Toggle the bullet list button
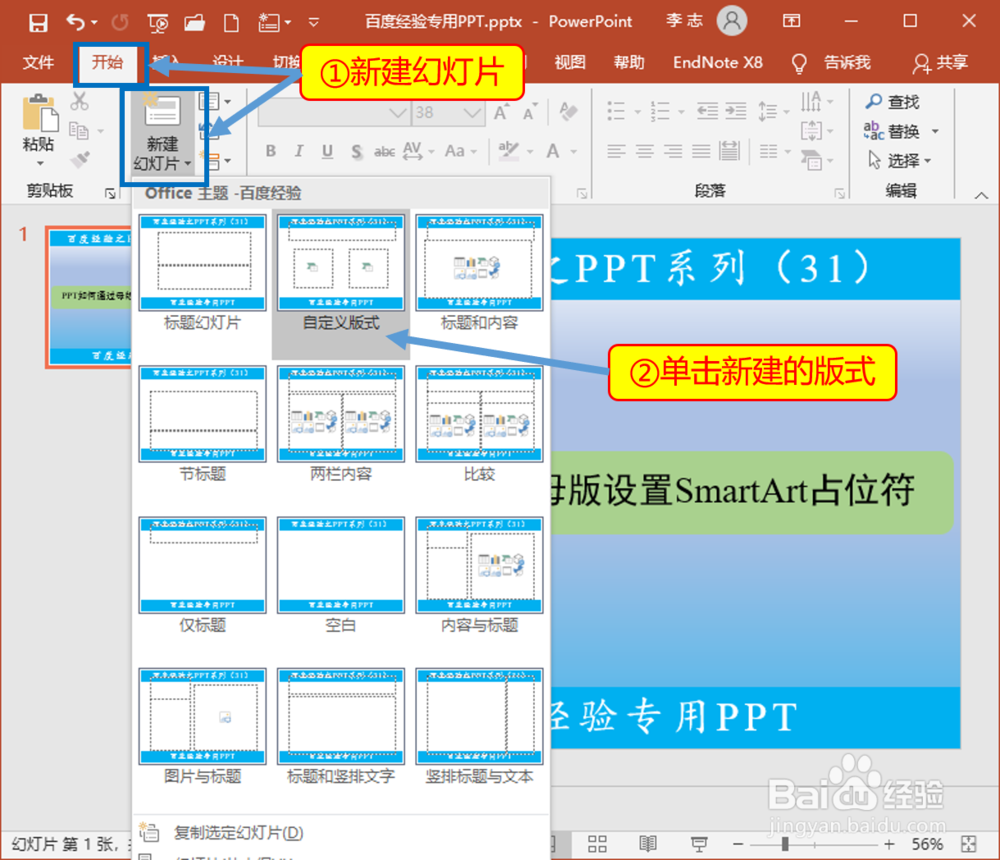1000x860 pixels. (616, 112)
